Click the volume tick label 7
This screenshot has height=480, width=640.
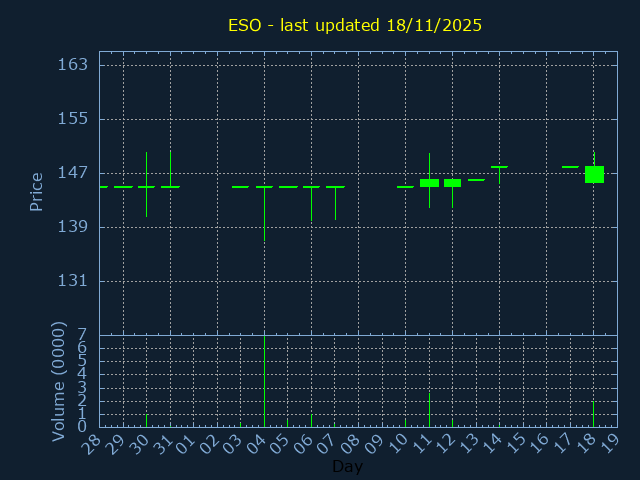(82, 335)
